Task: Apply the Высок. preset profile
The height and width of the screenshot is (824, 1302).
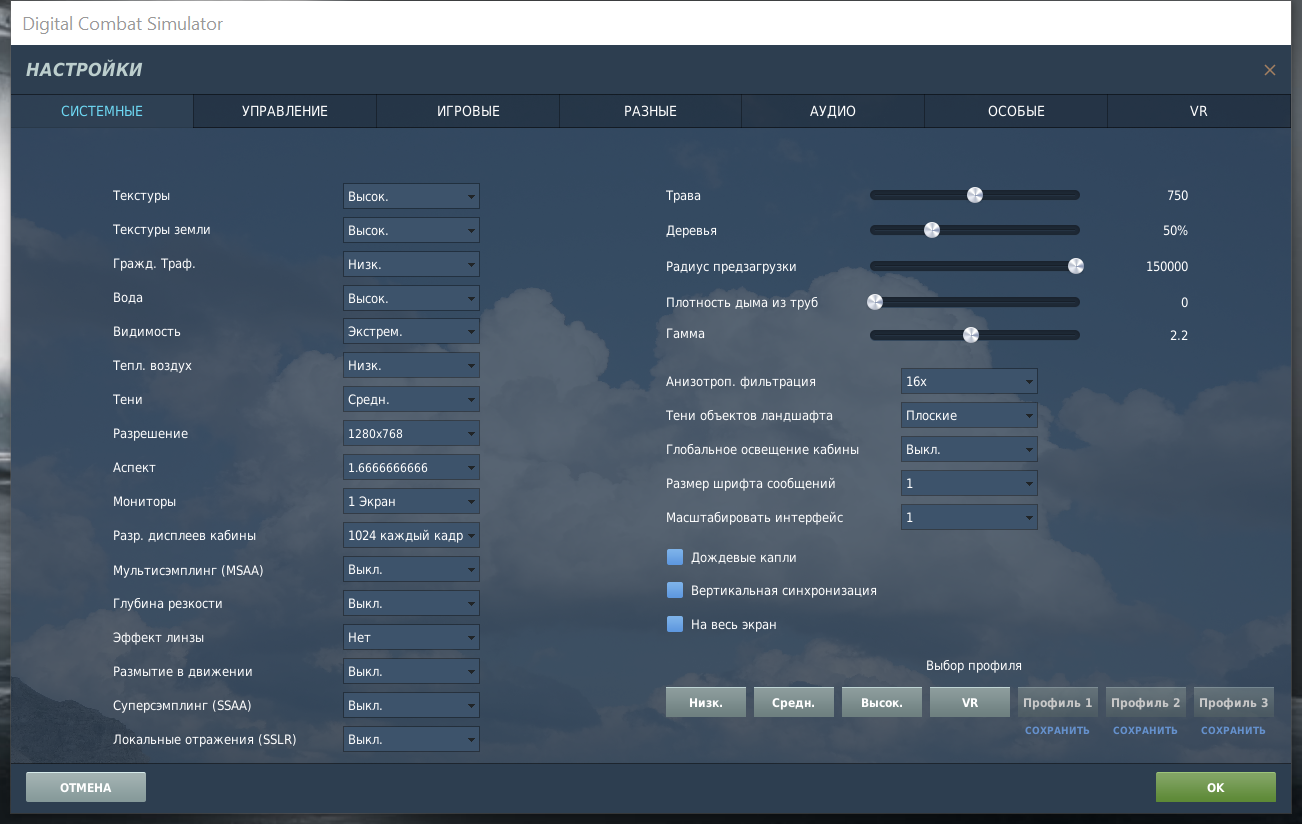Action: [x=881, y=703]
